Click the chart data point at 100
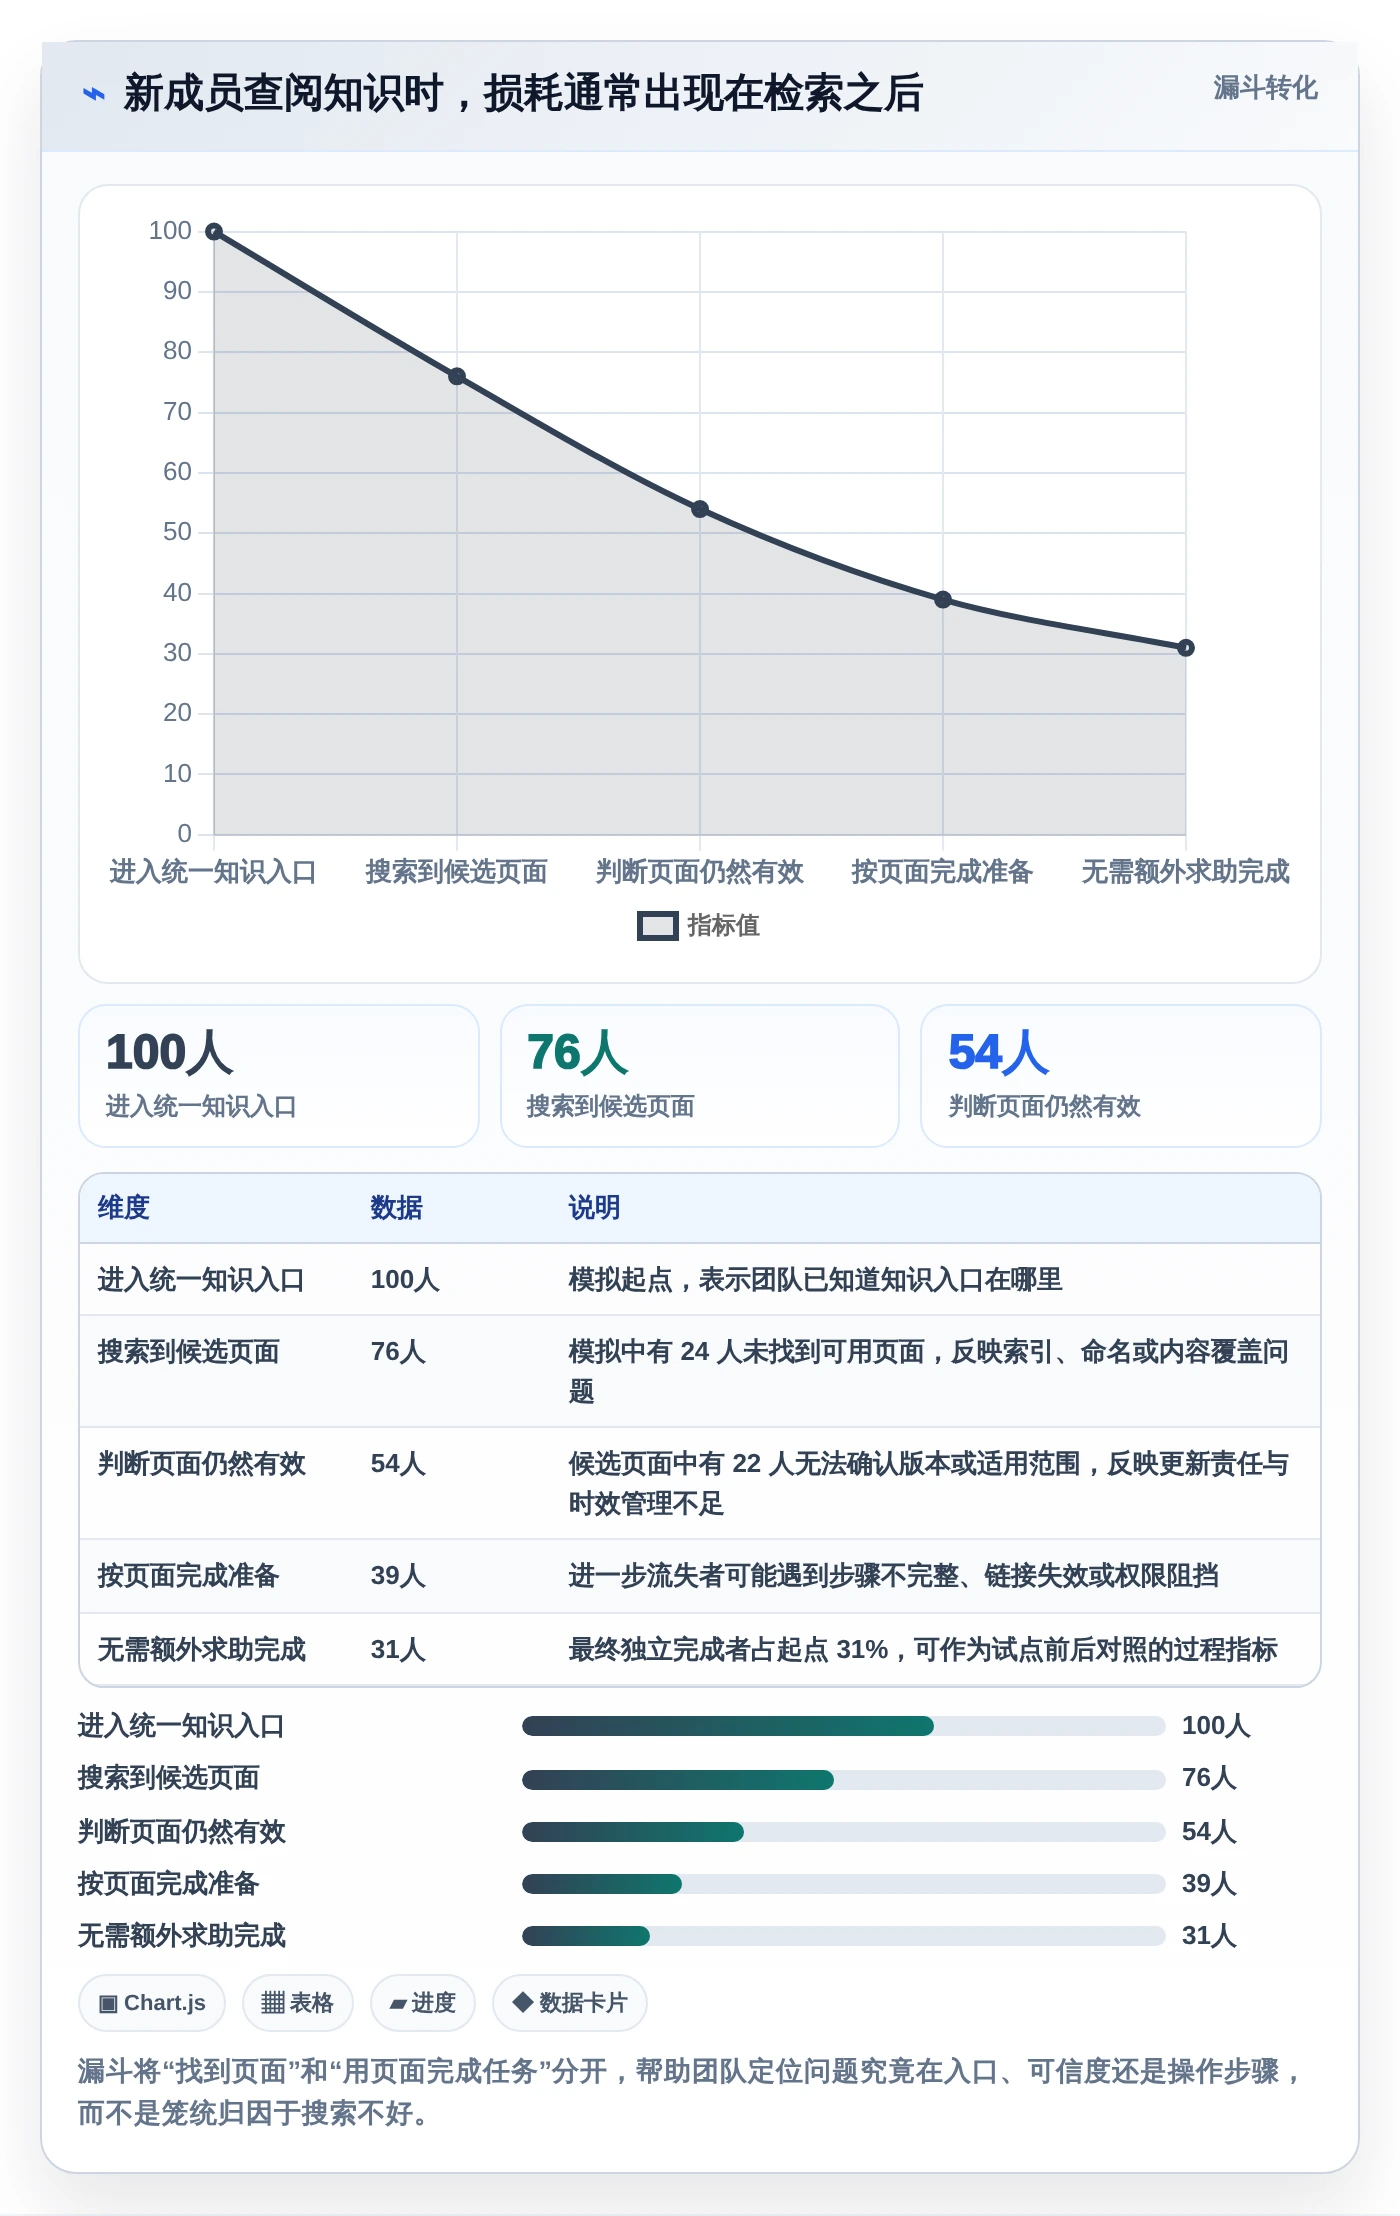Viewport: 1400px width, 2216px height. pyautogui.click(x=214, y=232)
